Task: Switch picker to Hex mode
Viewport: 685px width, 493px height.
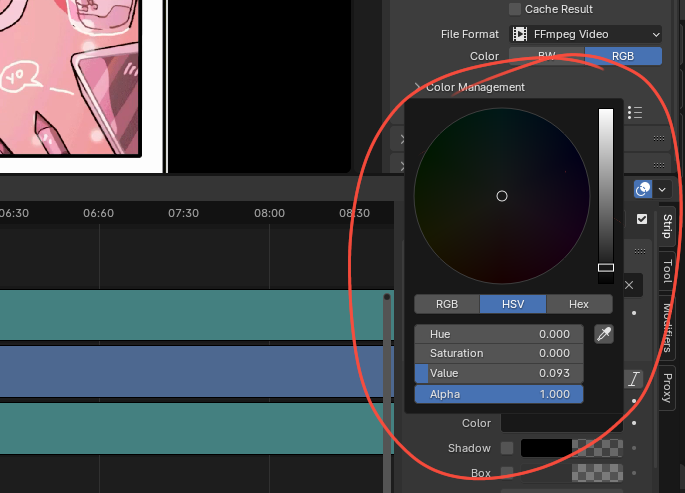Action: pyautogui.click(x=579, y=304)
